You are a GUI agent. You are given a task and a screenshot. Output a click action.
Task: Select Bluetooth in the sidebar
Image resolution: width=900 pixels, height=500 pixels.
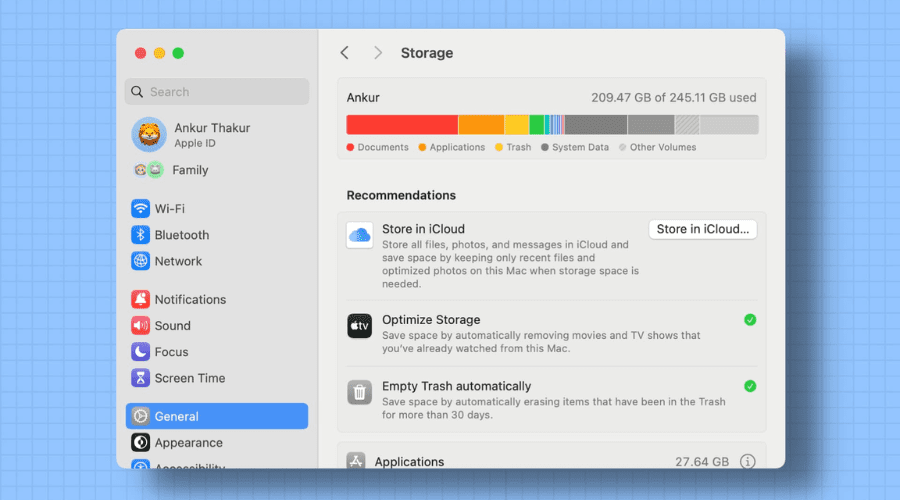[x=217, y=235]
